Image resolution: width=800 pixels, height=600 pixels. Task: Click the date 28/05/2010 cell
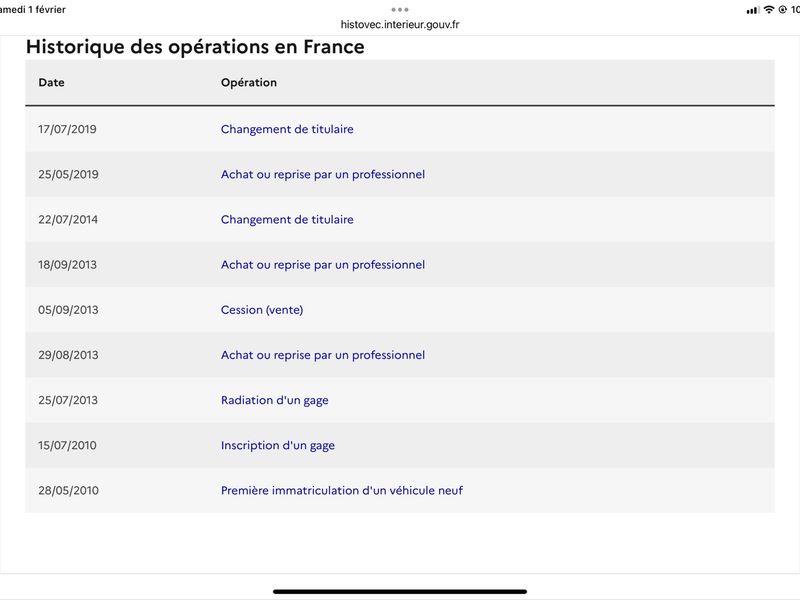click(68, 490)
